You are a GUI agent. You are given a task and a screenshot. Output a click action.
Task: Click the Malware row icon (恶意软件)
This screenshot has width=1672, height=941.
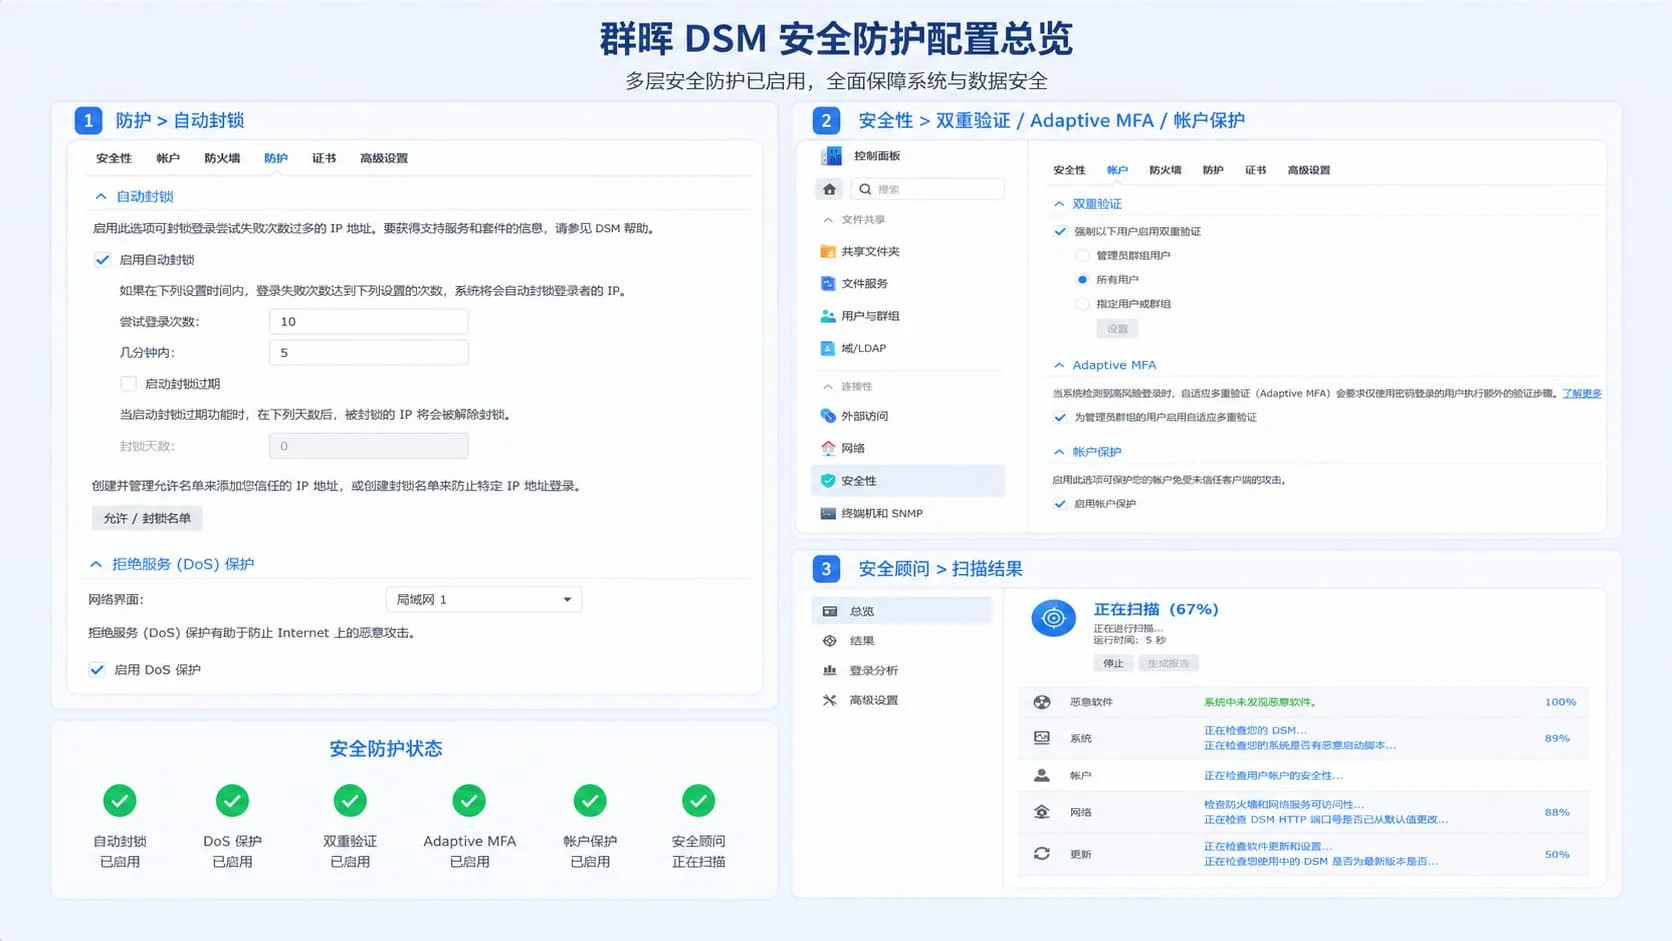[1042, 702]
